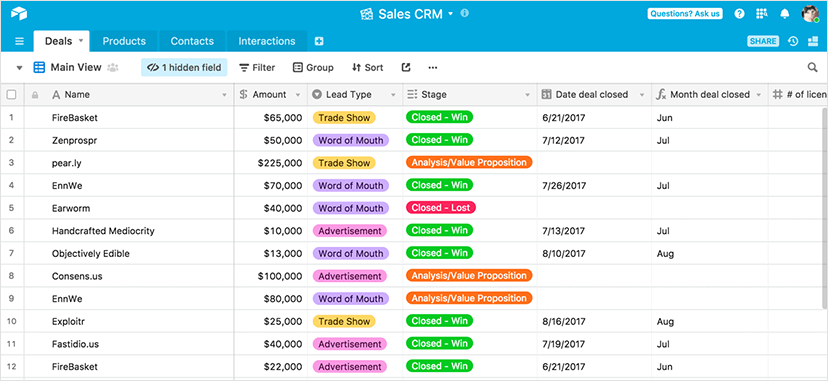Select the 8/10/2017 date cell
Viewport: 828px width, 381px height.
pyautogui.click(x=595, y=254)
